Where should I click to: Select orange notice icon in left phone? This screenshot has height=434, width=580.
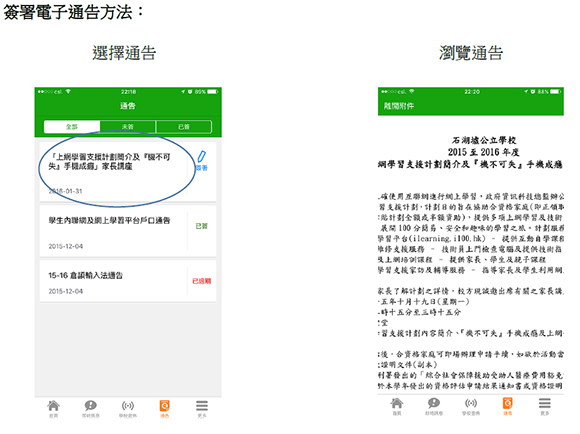tap(165, 406)
